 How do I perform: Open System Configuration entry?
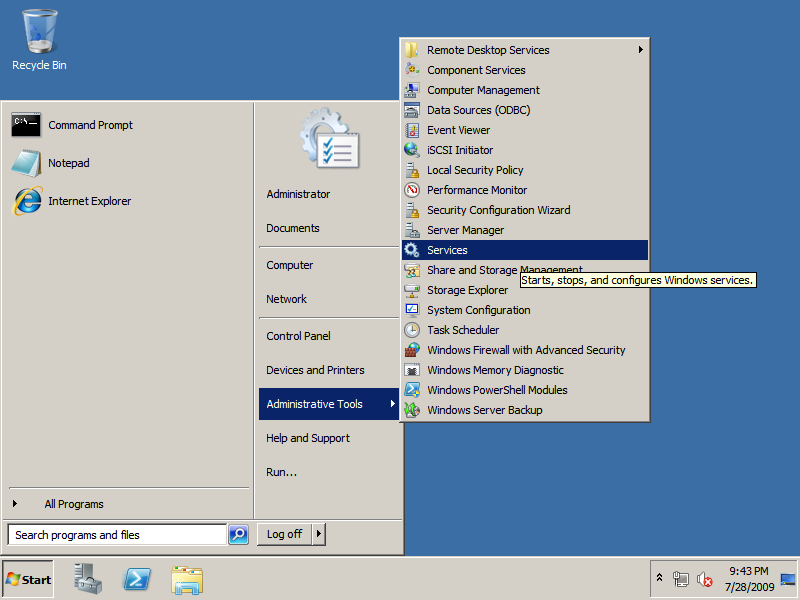point(525,310)
